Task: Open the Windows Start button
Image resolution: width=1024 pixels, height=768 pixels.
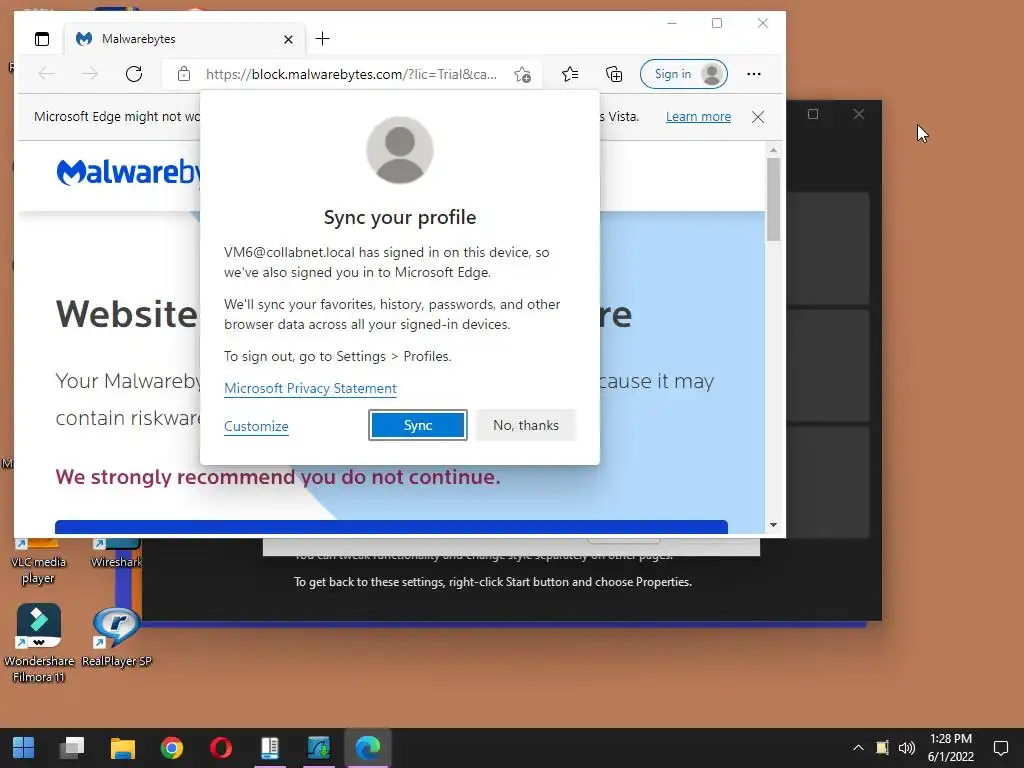Action: (24, 748)
